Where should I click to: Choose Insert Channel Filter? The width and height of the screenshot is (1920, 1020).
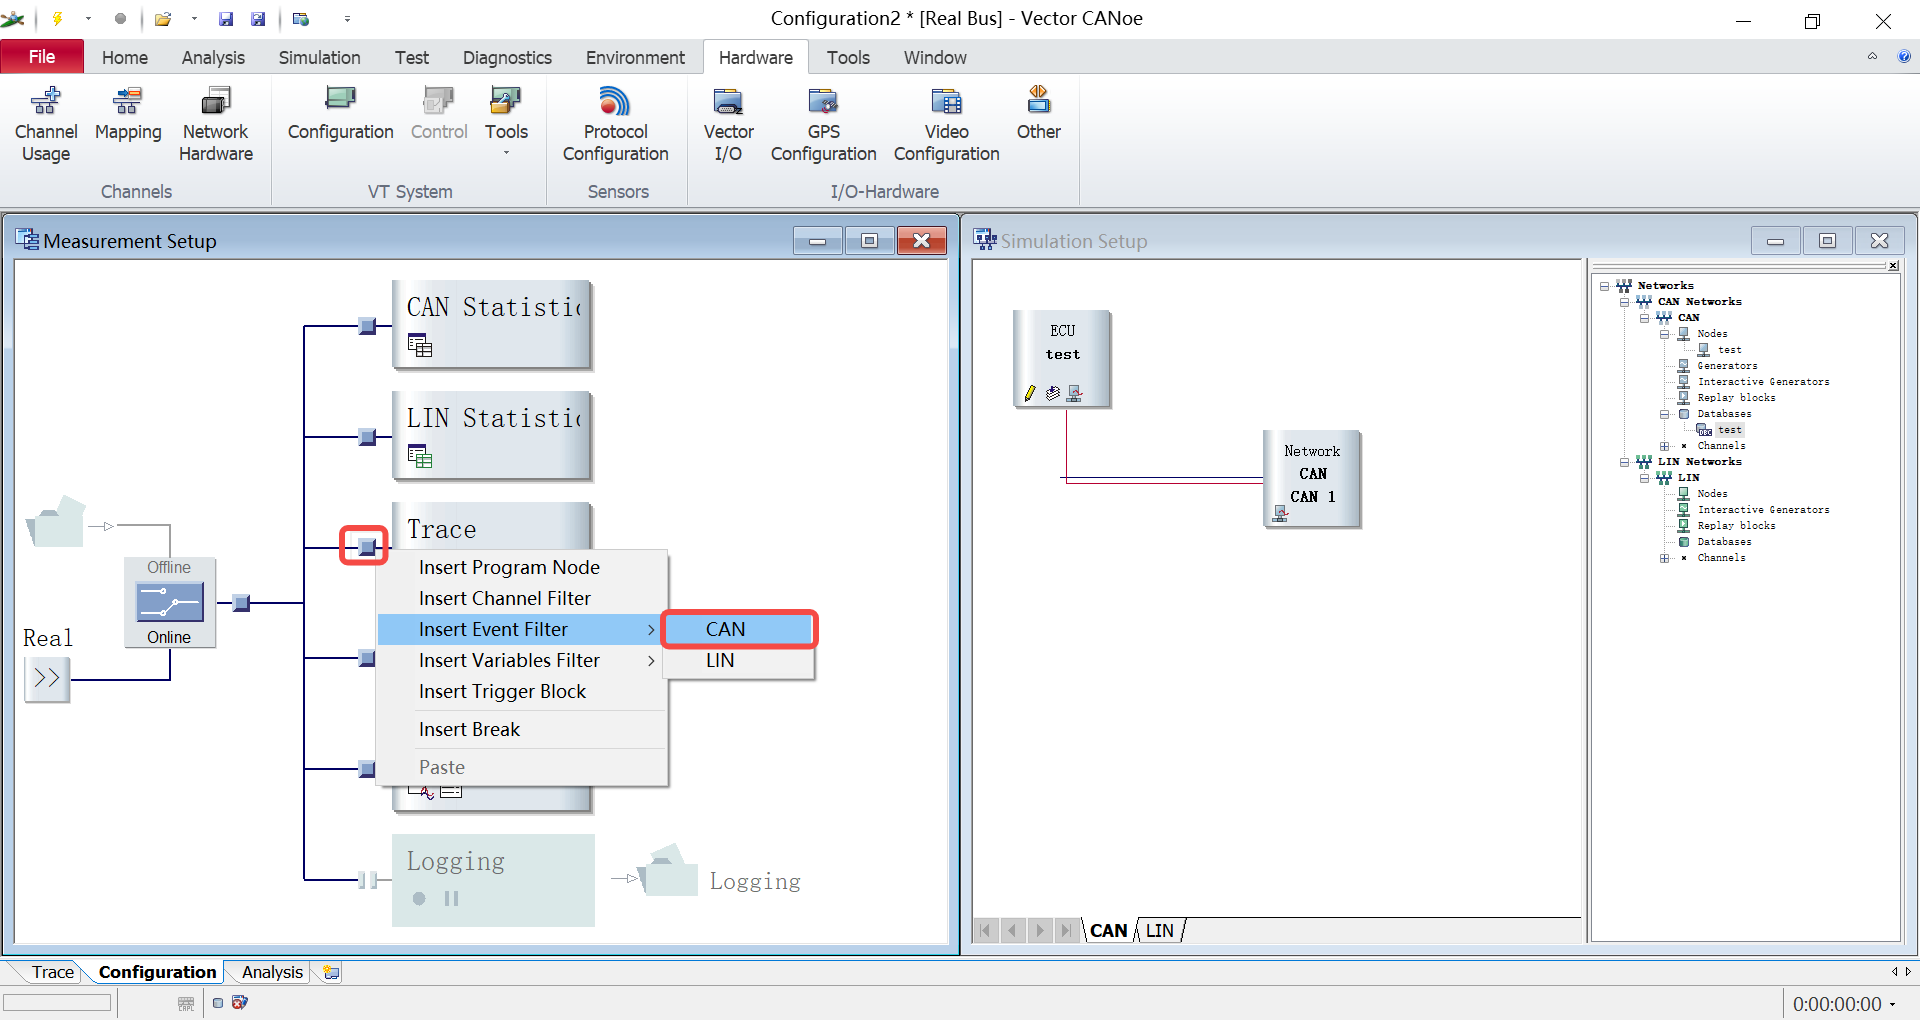pos(521,598)
